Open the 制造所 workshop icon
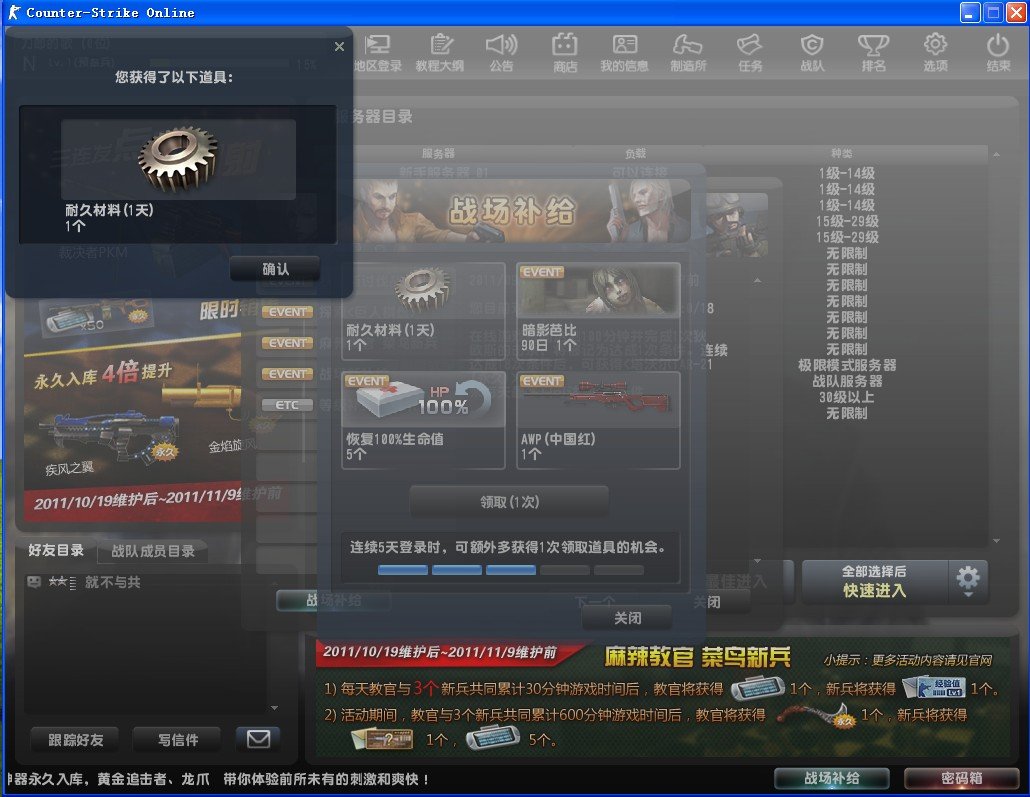The height and width of the screenshot is (797, 1030). coord(688,53)
